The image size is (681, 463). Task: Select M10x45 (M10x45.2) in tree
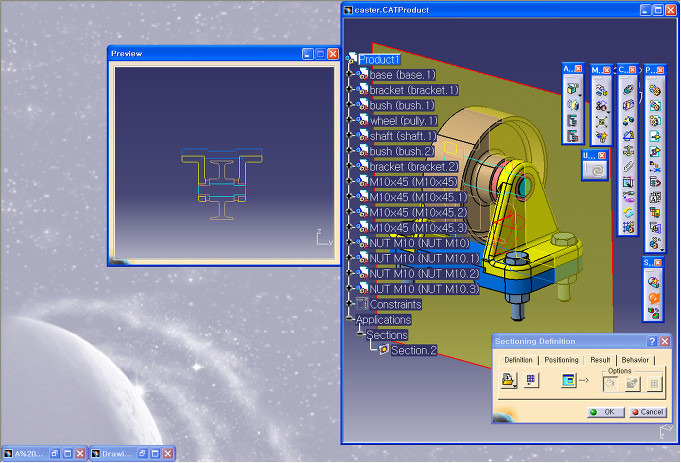(418, 212)
